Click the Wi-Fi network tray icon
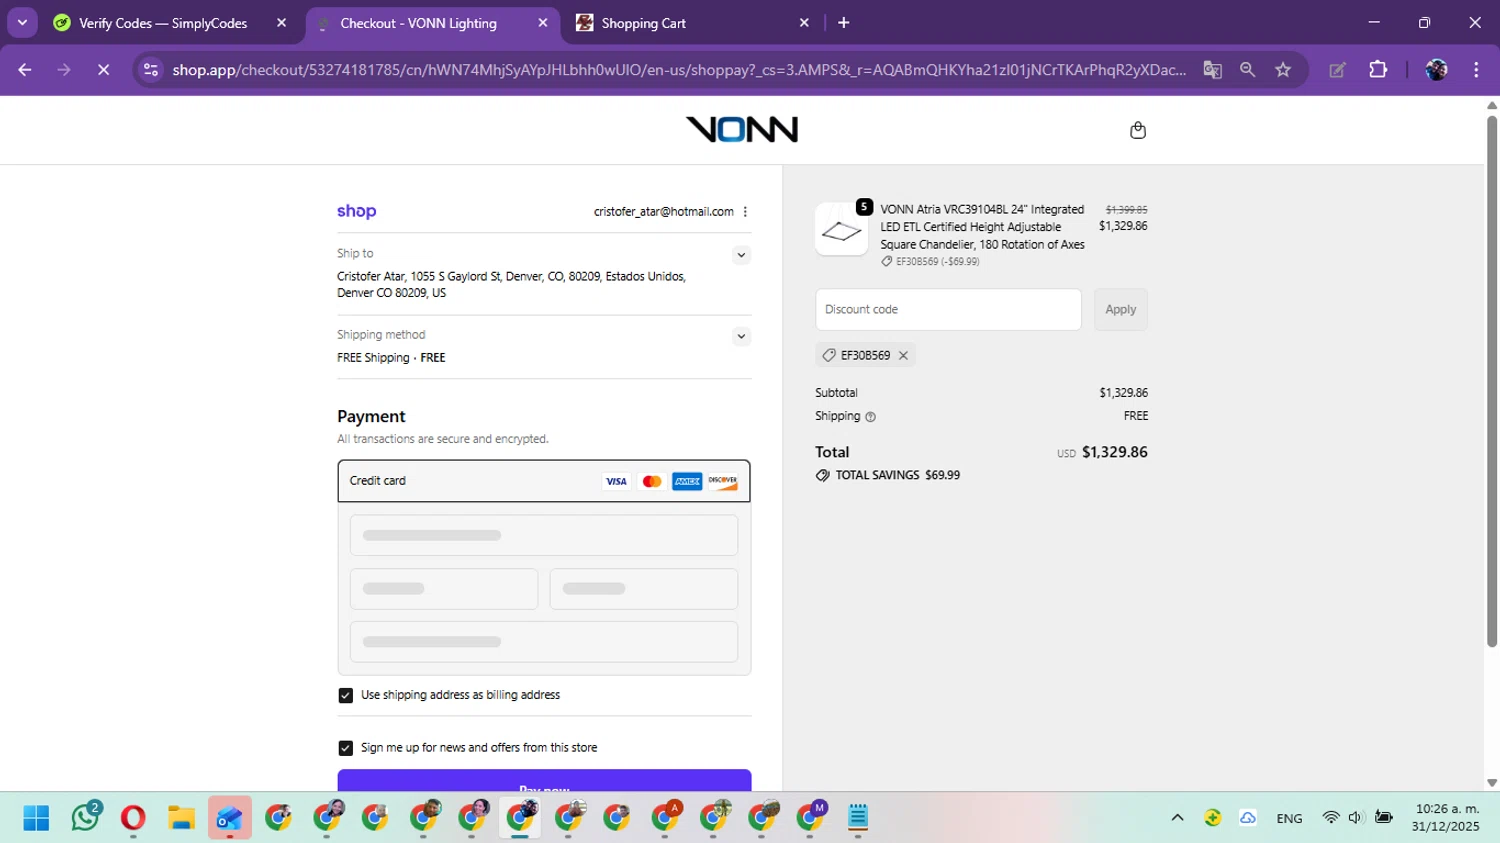Image resolution: width=1500 pixels, height=843 pixels. (1330, 818)
